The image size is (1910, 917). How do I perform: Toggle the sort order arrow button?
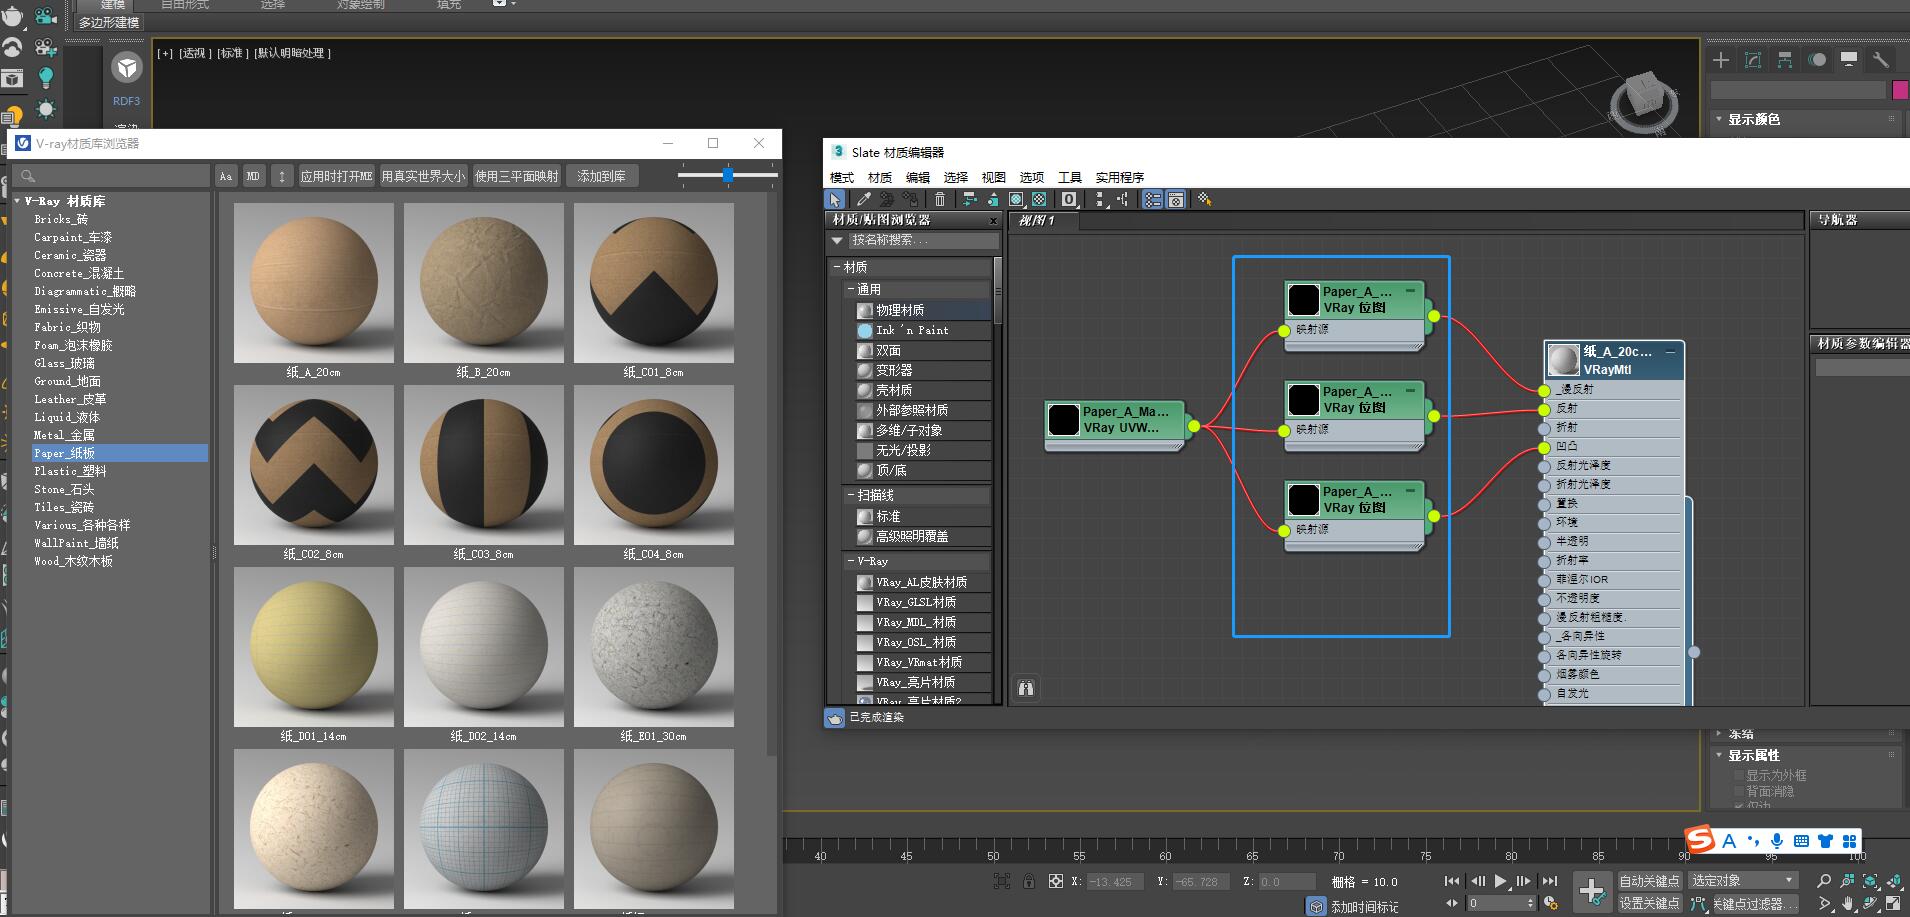(x=282, y=176)
